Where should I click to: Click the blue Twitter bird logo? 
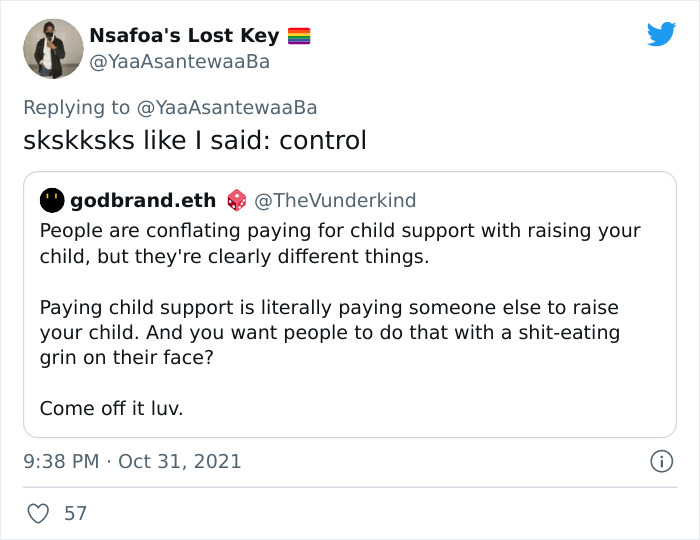[661, 33]
